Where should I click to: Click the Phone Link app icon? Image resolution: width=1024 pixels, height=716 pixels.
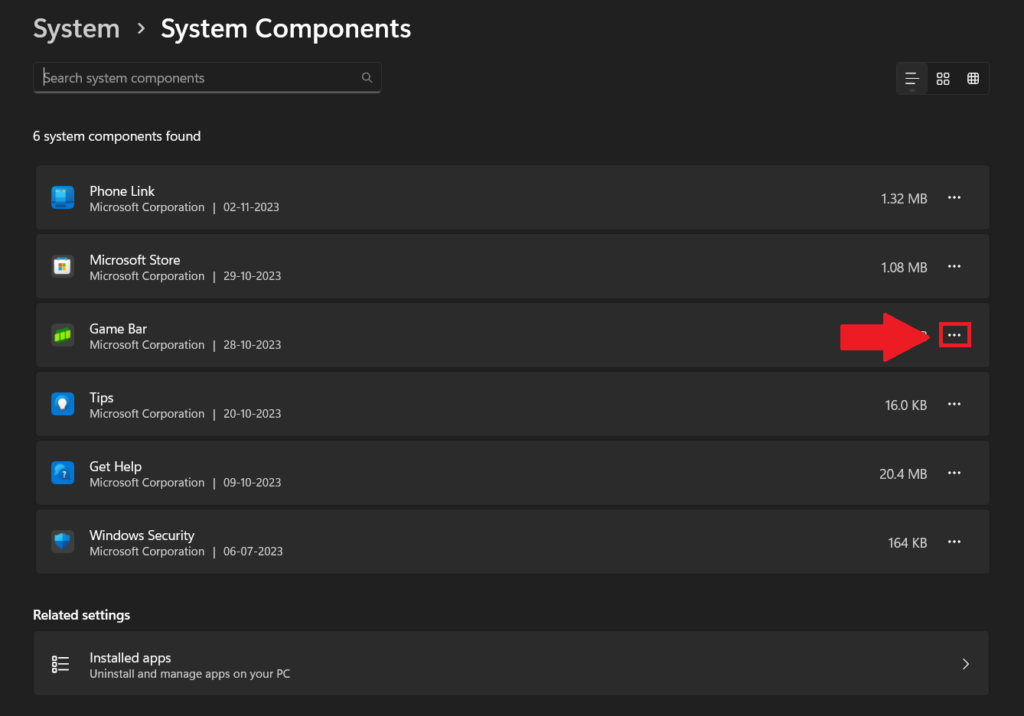62,198
